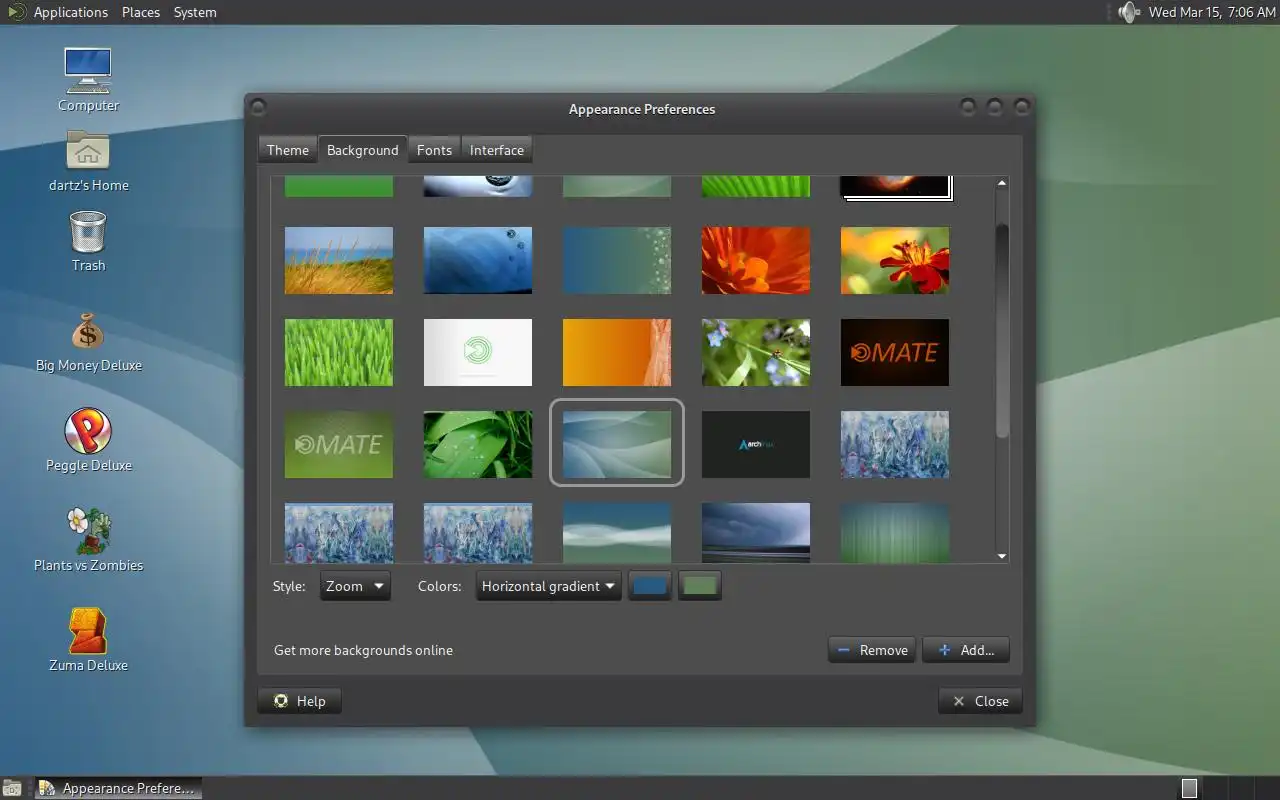The width and height of the screenshot is (1280, 800).
Task: Click the Help button
Action: point(299,701)
